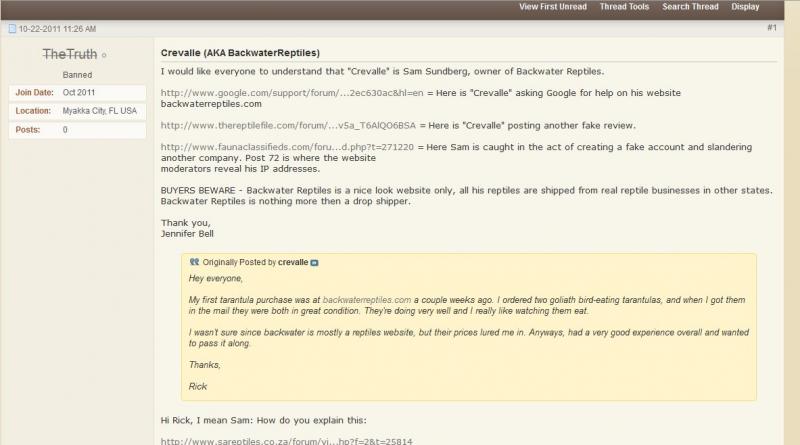
Task: Click the 'Thanks,' line in the quoted post
Action: click(205, 365)
